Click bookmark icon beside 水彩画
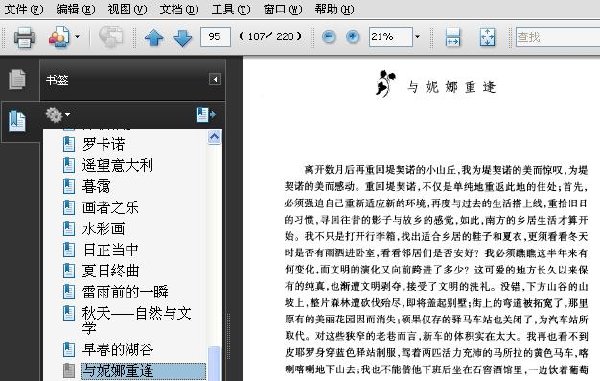This screenshot has height=381, width=600. point(69,228)
